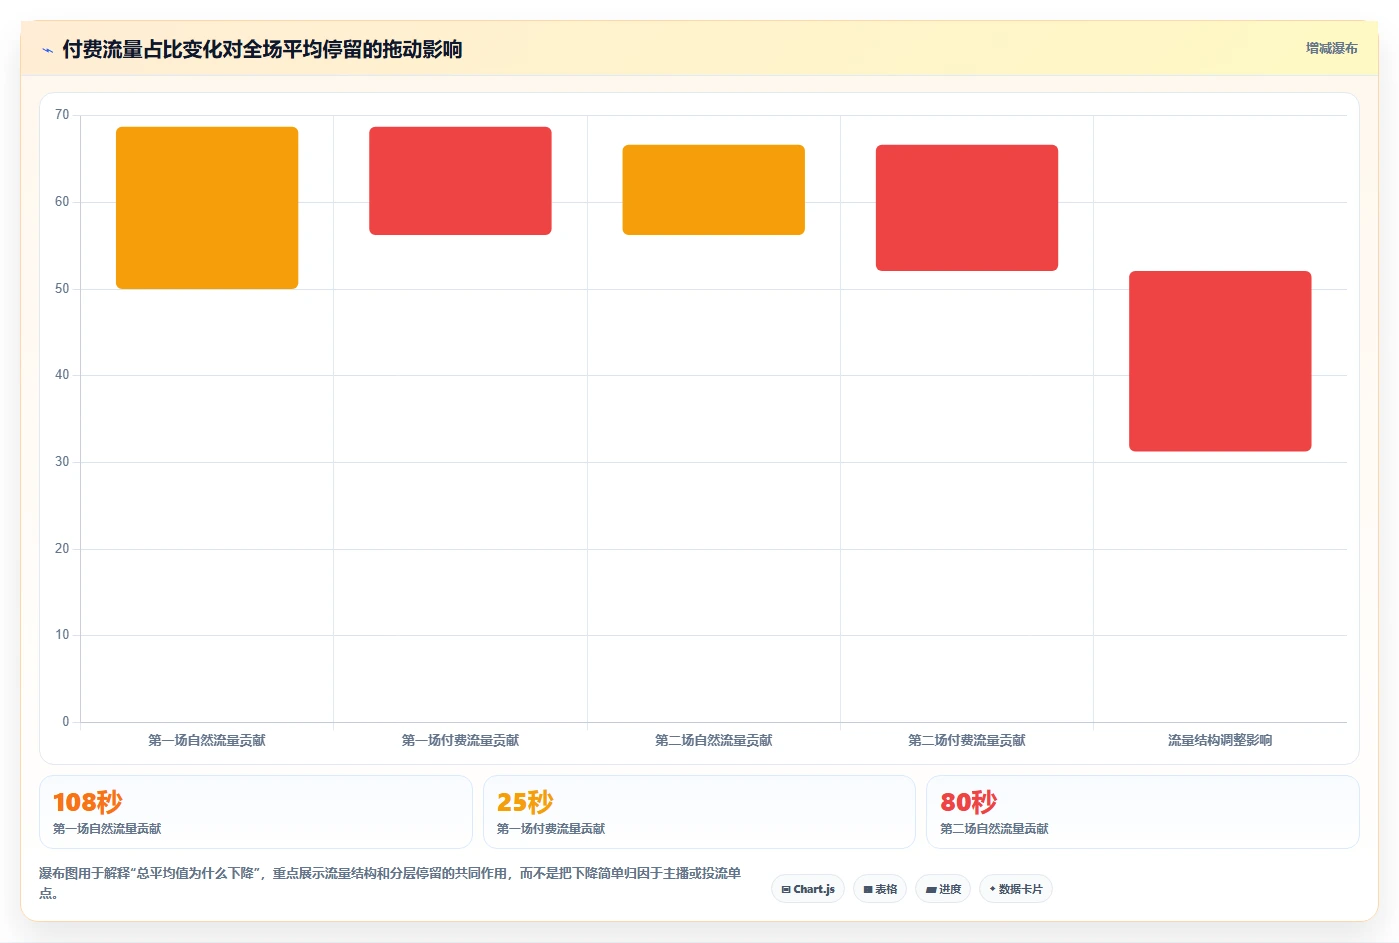Click the orange 第二场自然流量贡献 bar
This screenshot has width=1399, height=943.
click(x=714, y=190)
